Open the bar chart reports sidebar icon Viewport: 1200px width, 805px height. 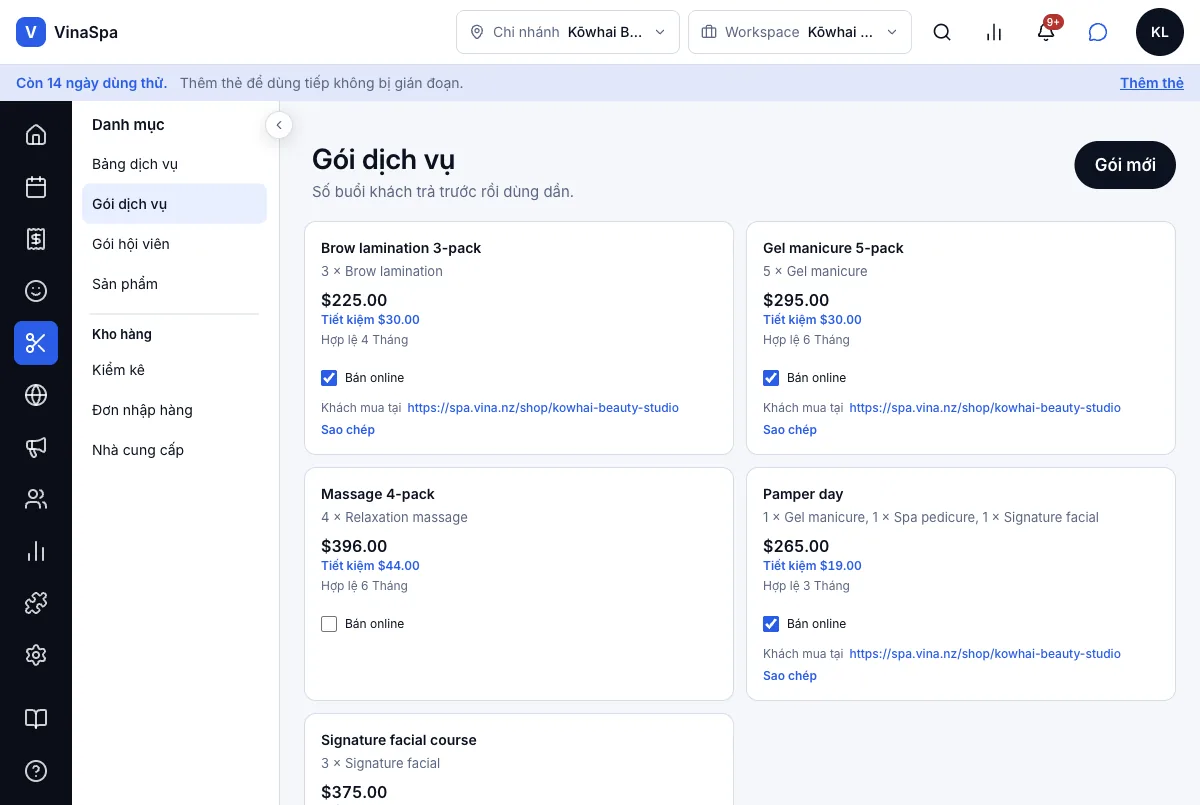point(36,551)
